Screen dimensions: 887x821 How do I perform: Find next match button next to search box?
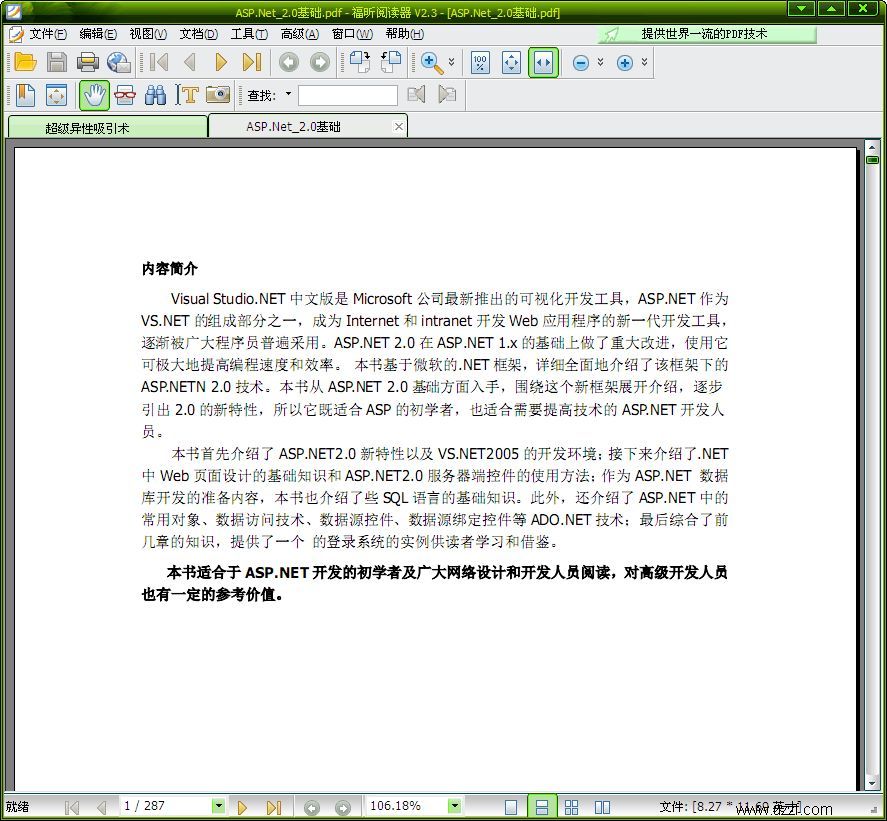click(x=447, y=94)
